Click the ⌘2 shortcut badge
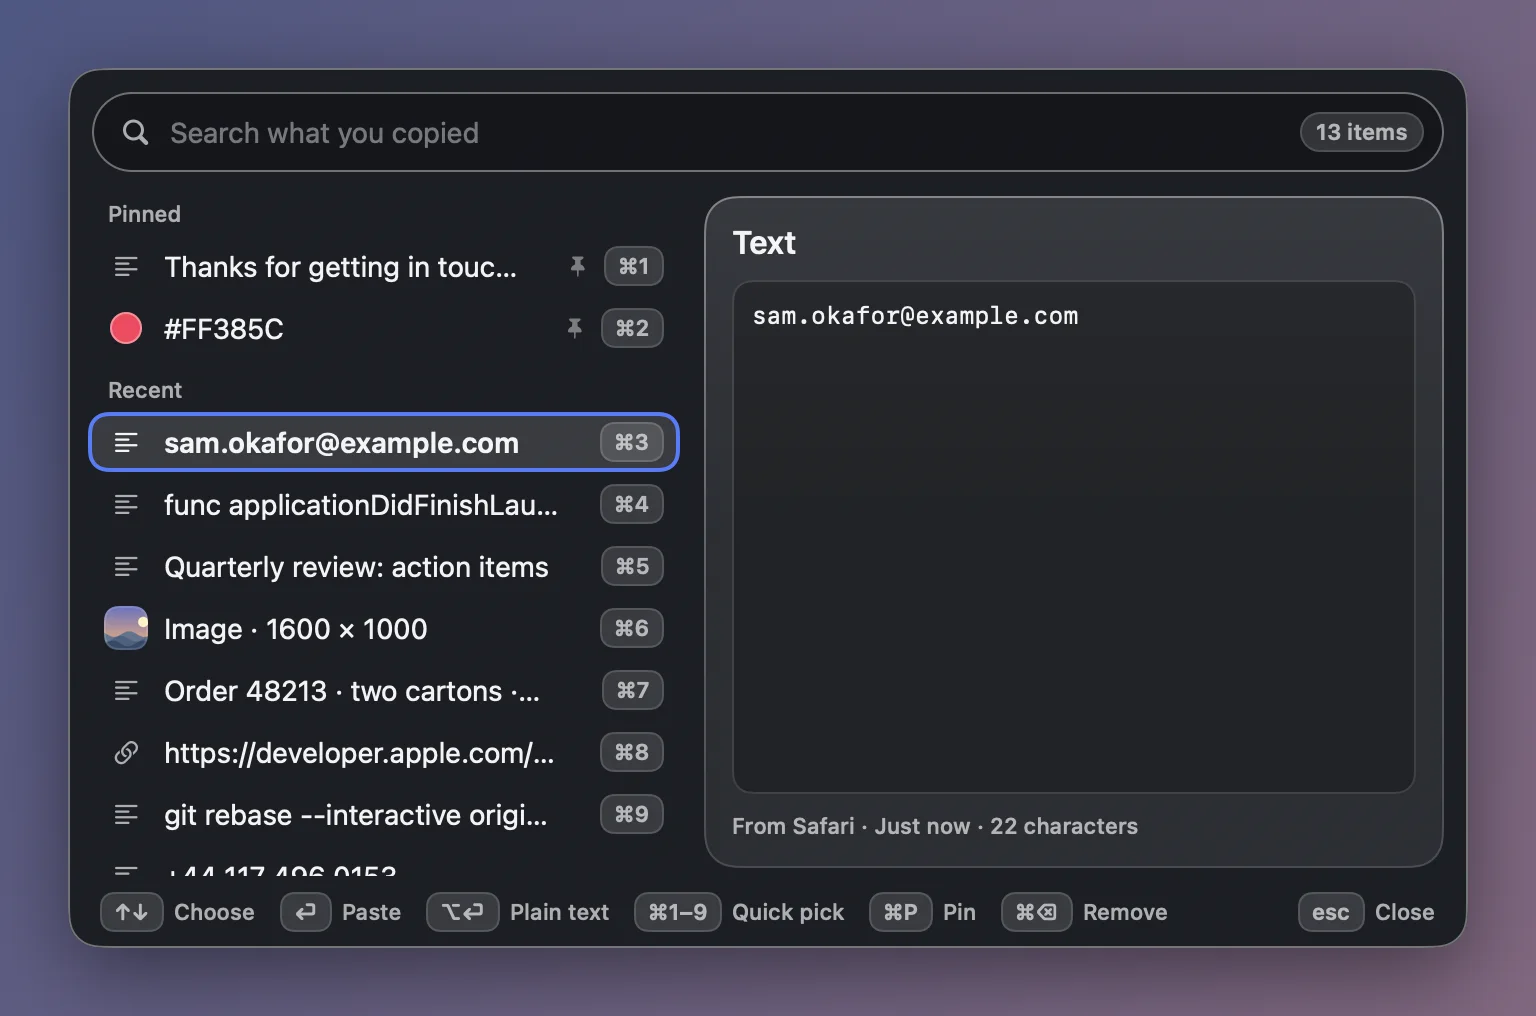1536x1016 pixels. click(x=632, y=328)
